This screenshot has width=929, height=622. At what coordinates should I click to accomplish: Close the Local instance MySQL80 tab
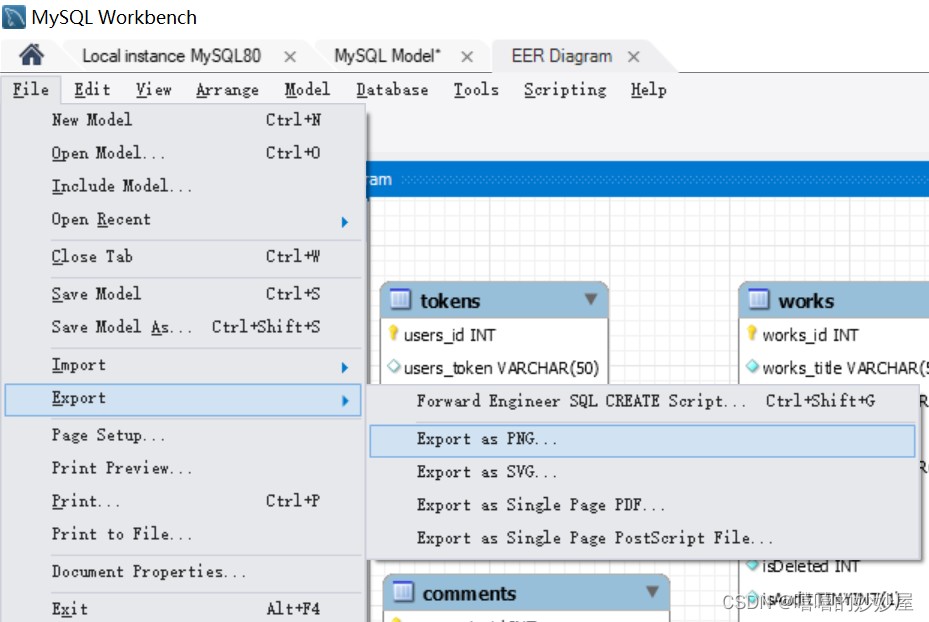(x=290, y=57)
